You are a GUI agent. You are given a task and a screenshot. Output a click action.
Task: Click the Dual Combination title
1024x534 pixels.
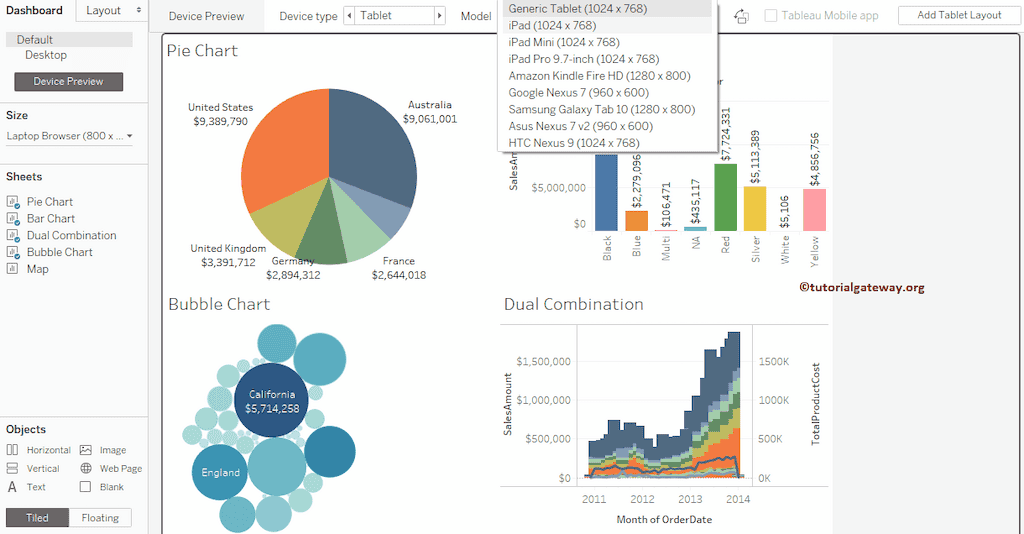tap(573, 304)
